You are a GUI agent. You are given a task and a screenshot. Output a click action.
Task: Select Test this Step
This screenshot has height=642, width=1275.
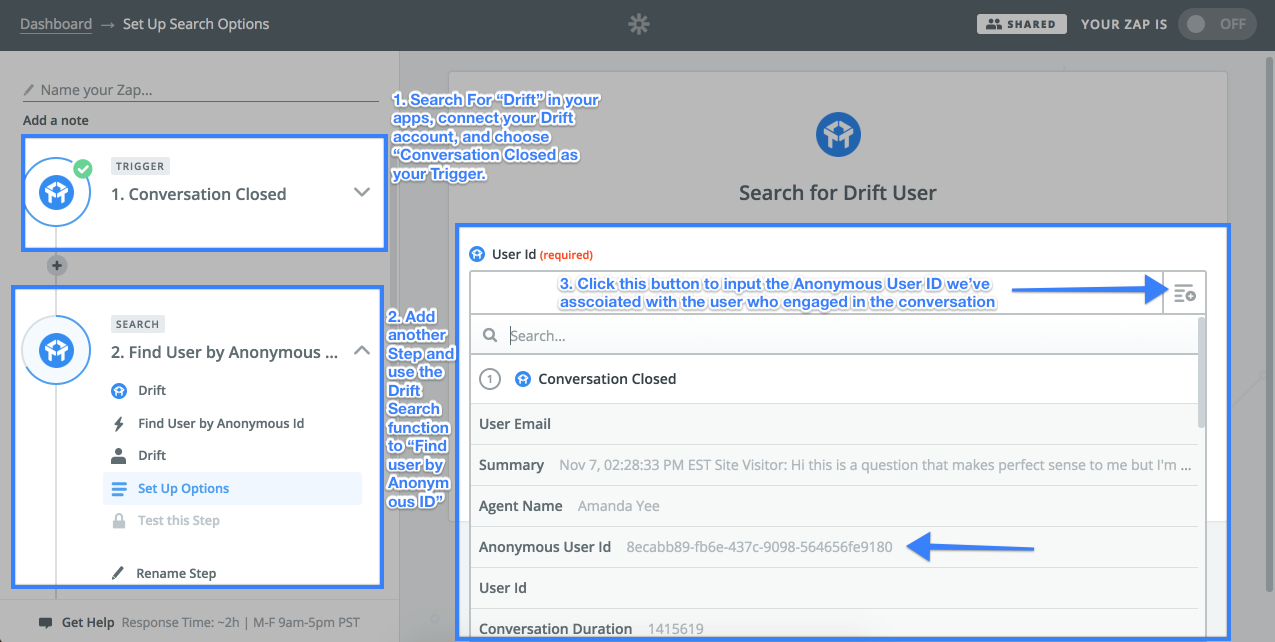coord(179,521)
